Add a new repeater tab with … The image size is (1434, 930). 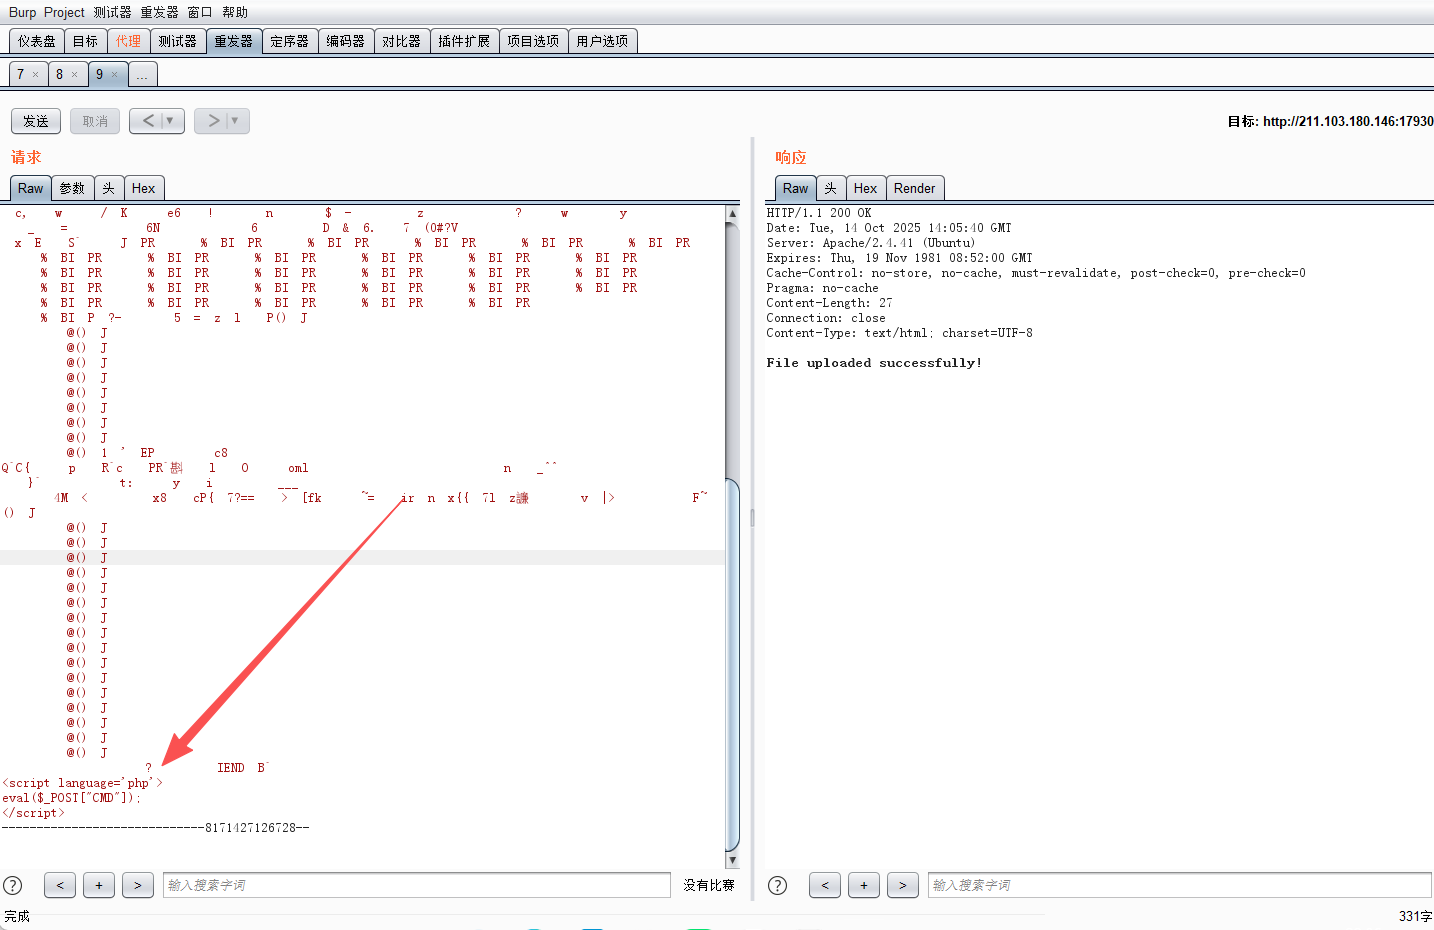142,75
